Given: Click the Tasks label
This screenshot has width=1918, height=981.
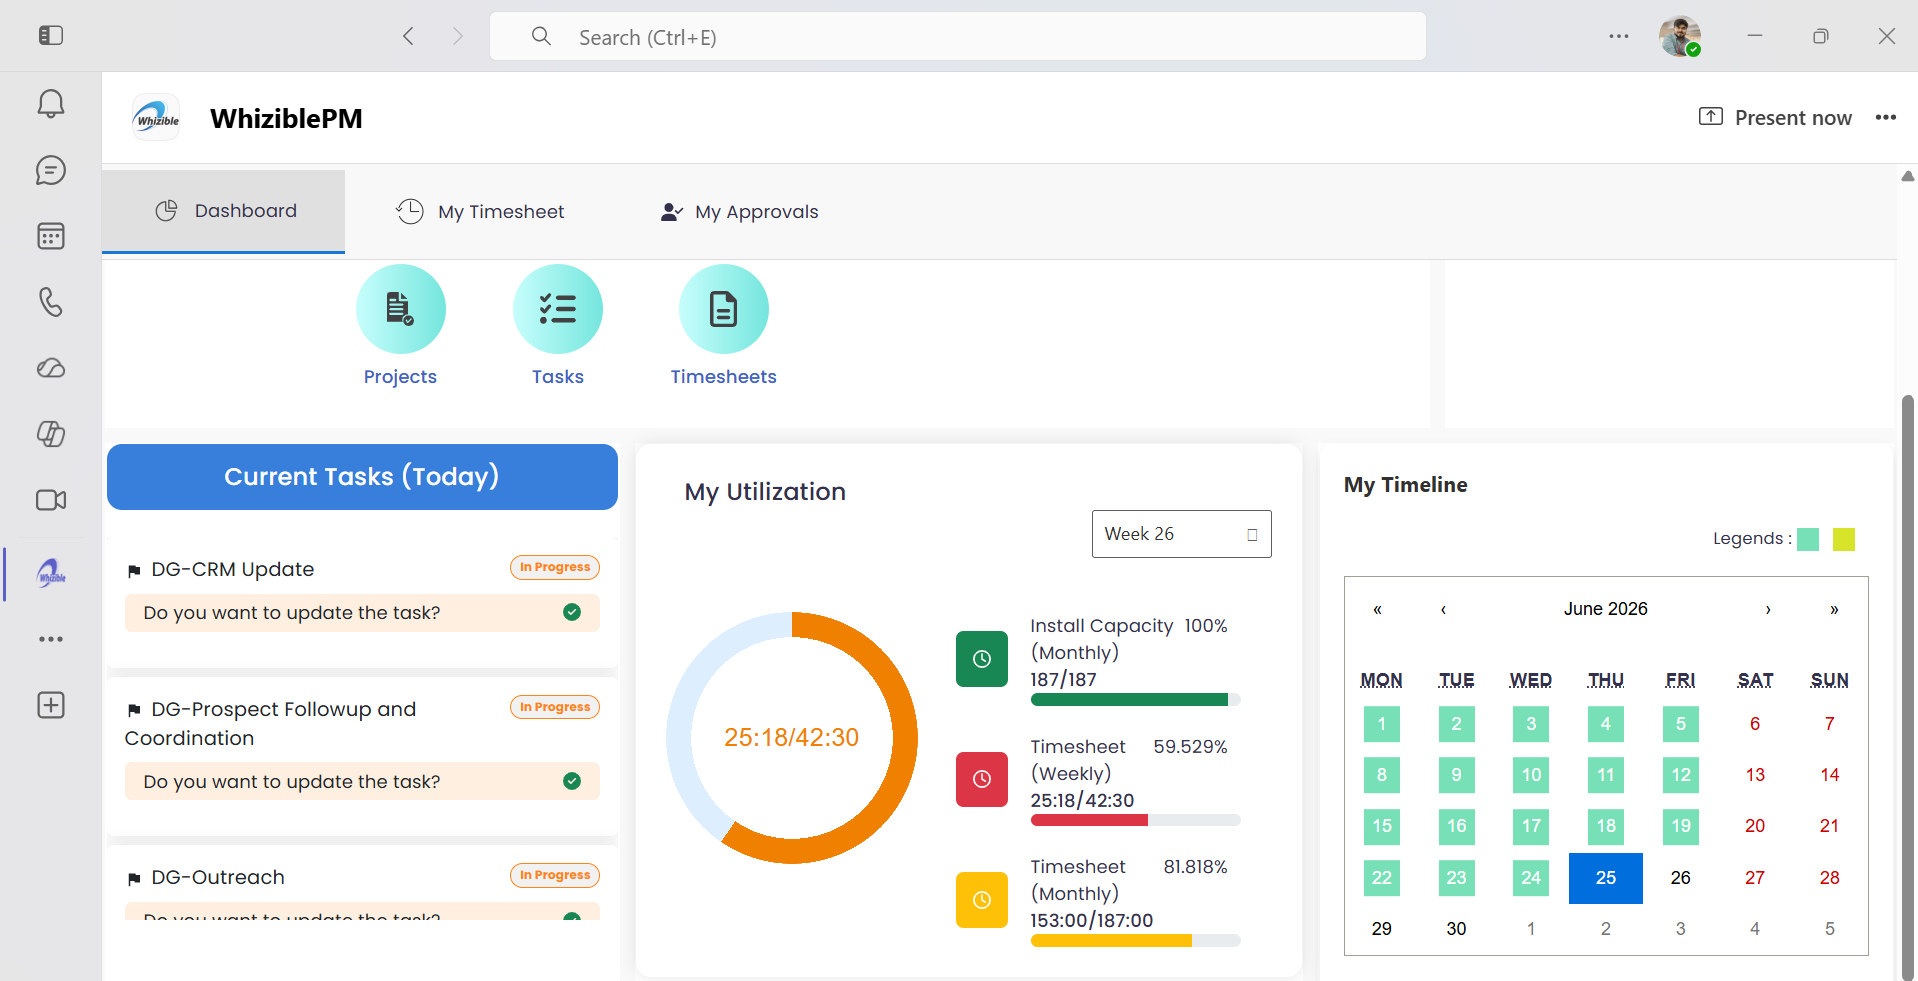Looking at the screenshot, I should click(558, 377).
